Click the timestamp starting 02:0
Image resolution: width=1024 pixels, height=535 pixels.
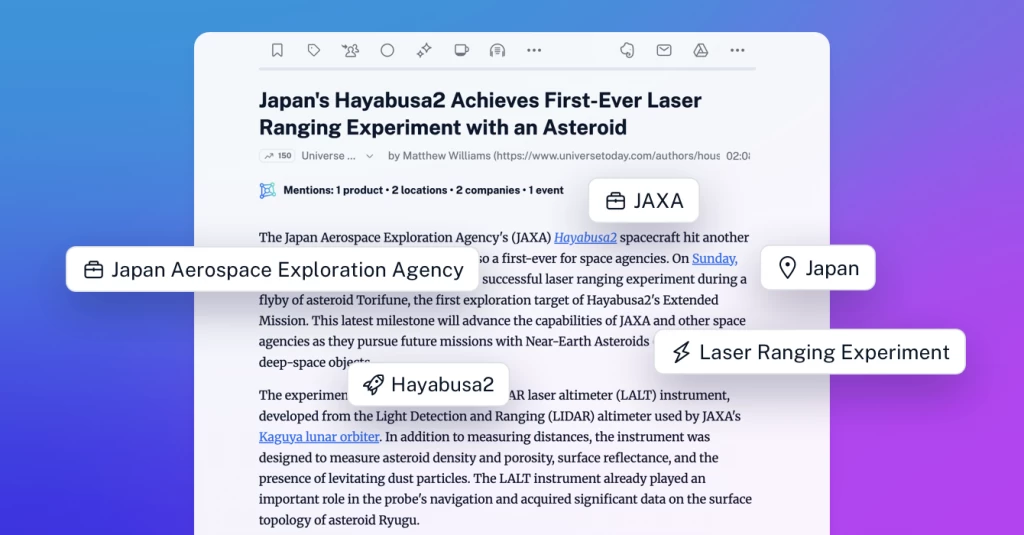tap(738, 156)
